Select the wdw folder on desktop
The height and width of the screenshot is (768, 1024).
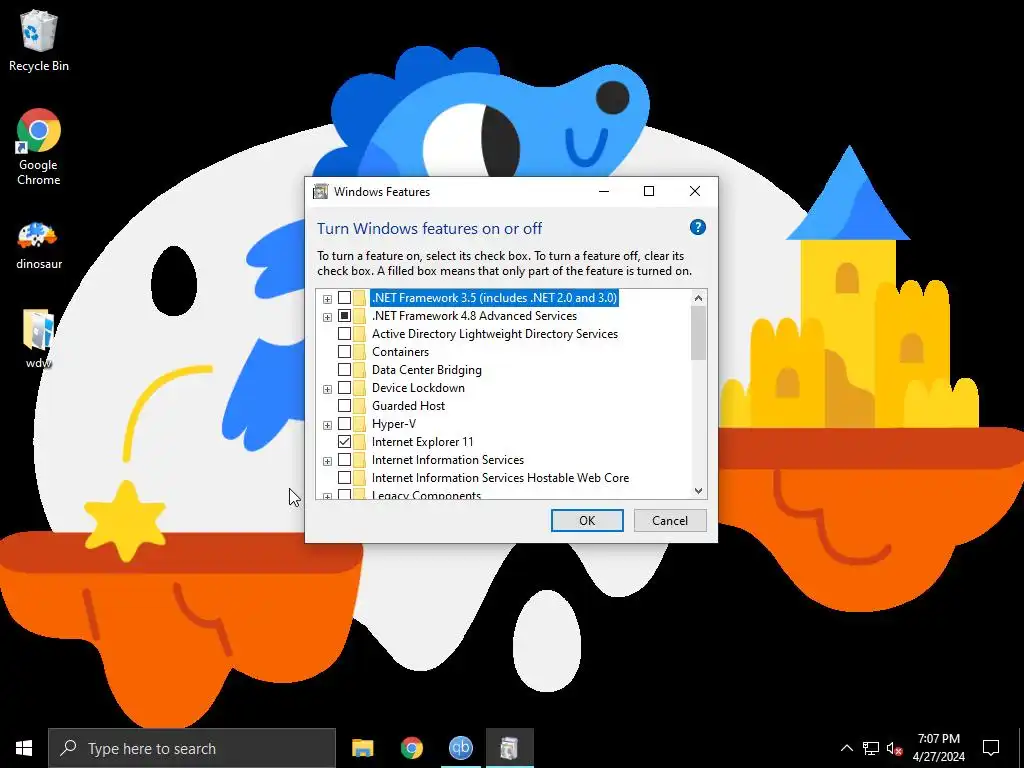click(39, 340)
